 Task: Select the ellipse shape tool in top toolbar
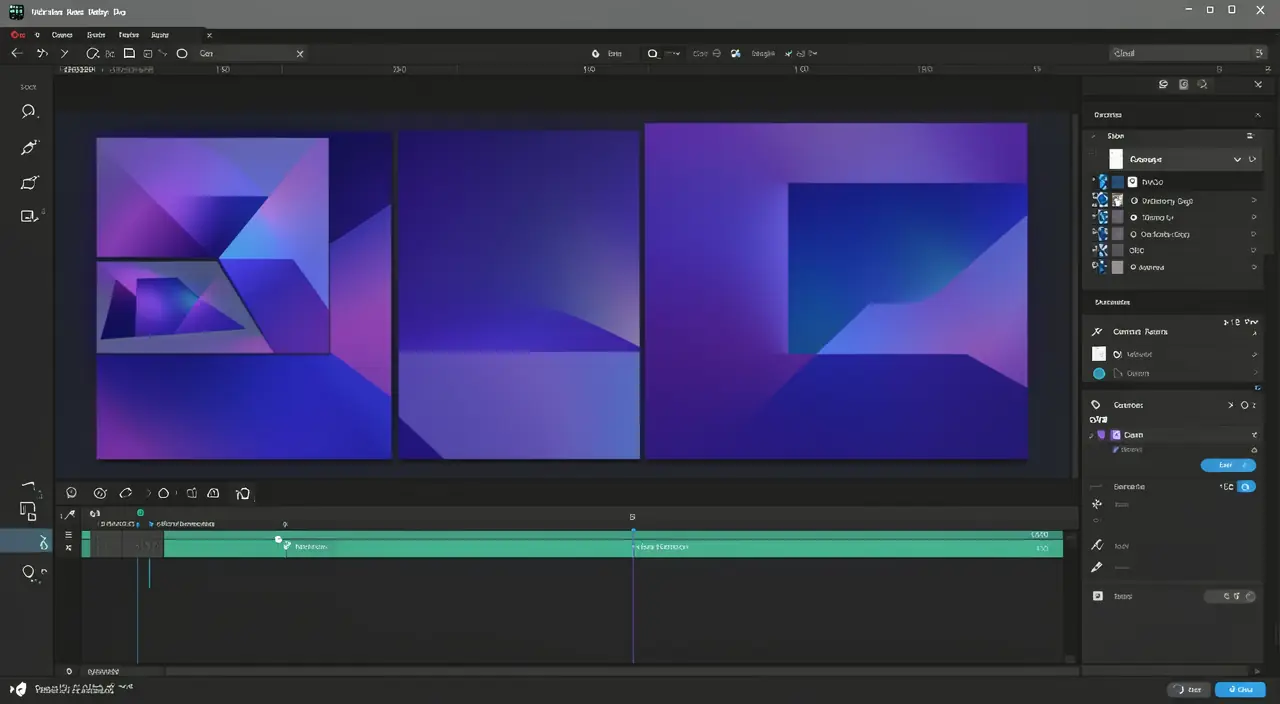point(182,53)
